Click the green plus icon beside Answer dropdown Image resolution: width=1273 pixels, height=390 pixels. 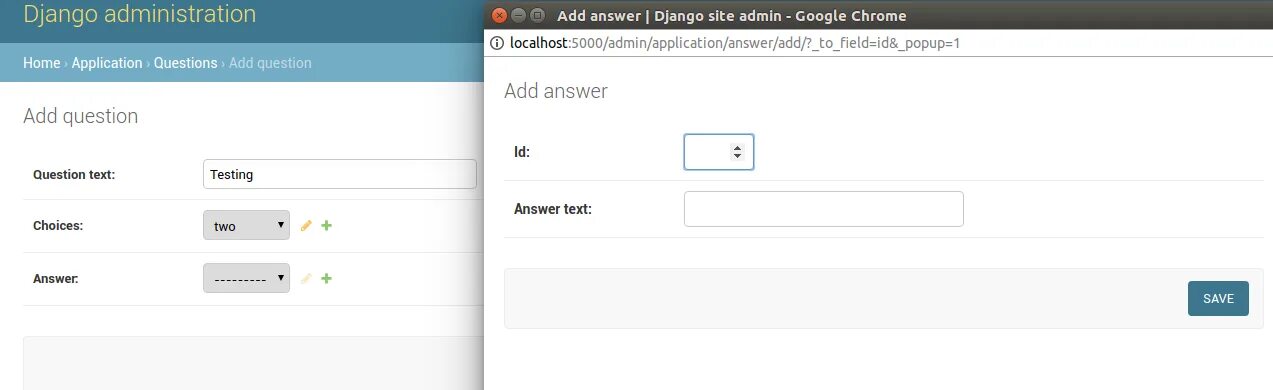point(326,278)
